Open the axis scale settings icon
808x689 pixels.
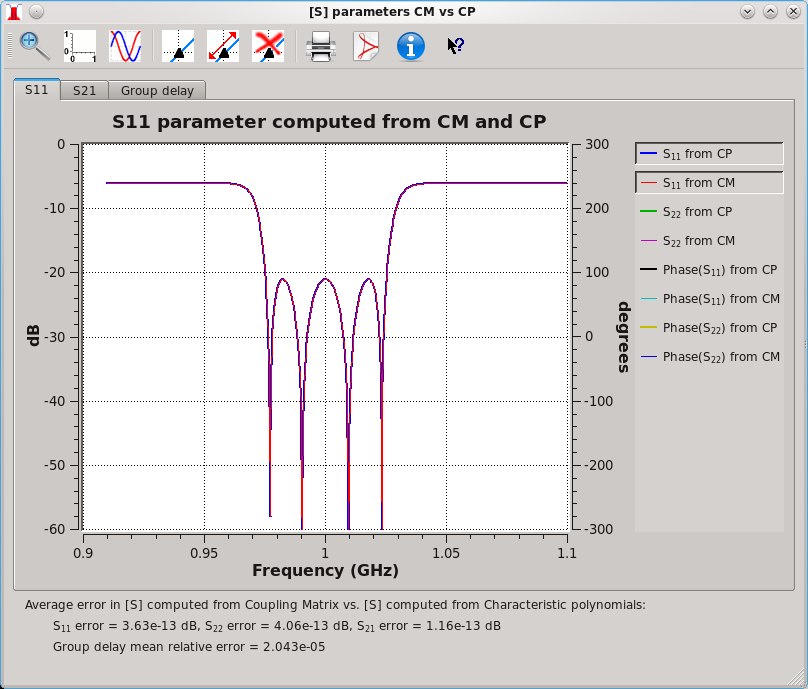80,46
